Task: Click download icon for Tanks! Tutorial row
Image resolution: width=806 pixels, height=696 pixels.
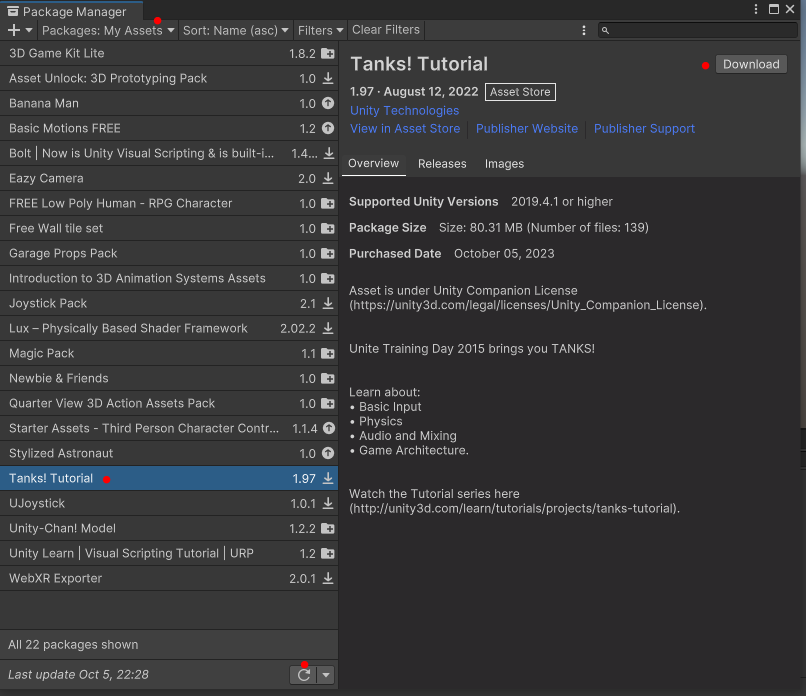Action: point(328,479)
